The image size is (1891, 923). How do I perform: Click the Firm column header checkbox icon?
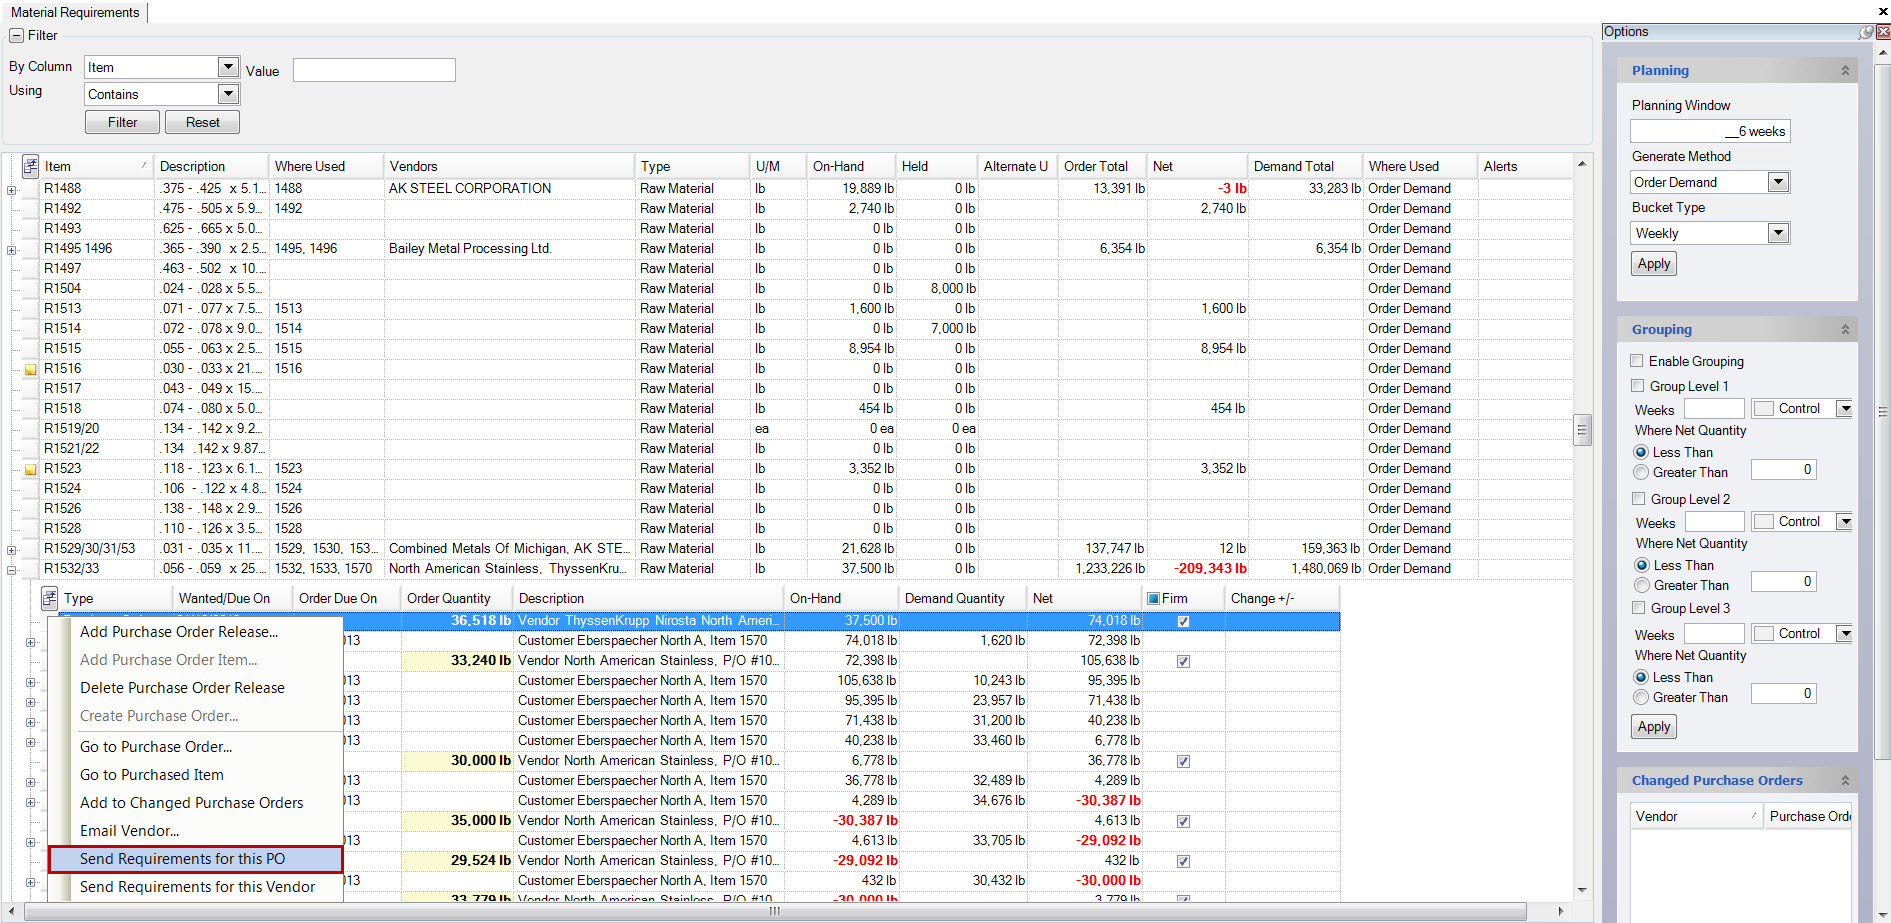(1153, 598)
